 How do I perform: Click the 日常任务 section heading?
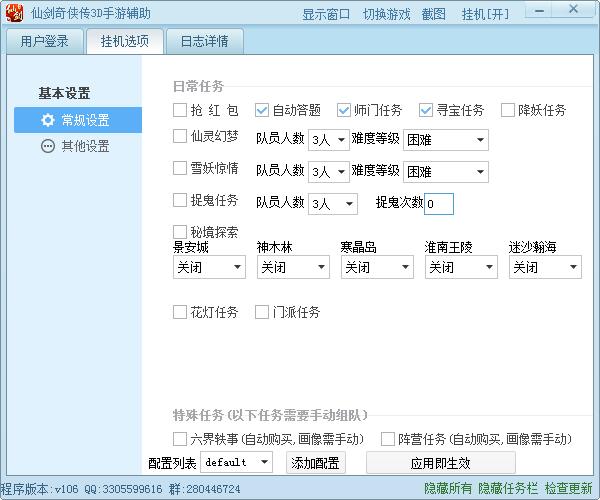pyautogui.click(x=198, y=86)
